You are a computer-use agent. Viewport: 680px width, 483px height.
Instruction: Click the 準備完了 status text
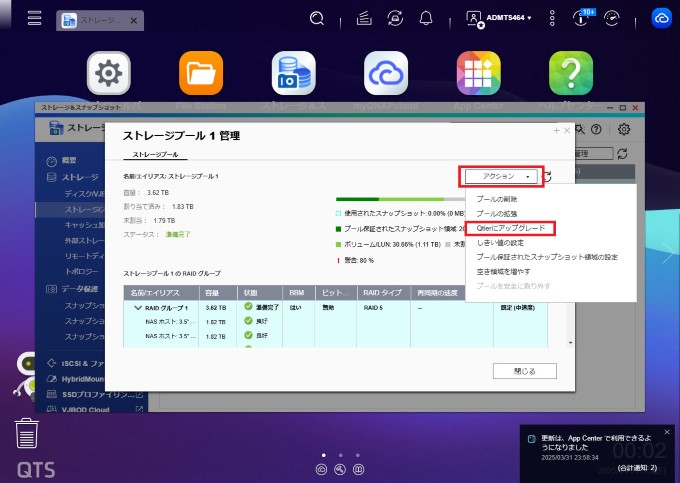[x=178, y=235]
